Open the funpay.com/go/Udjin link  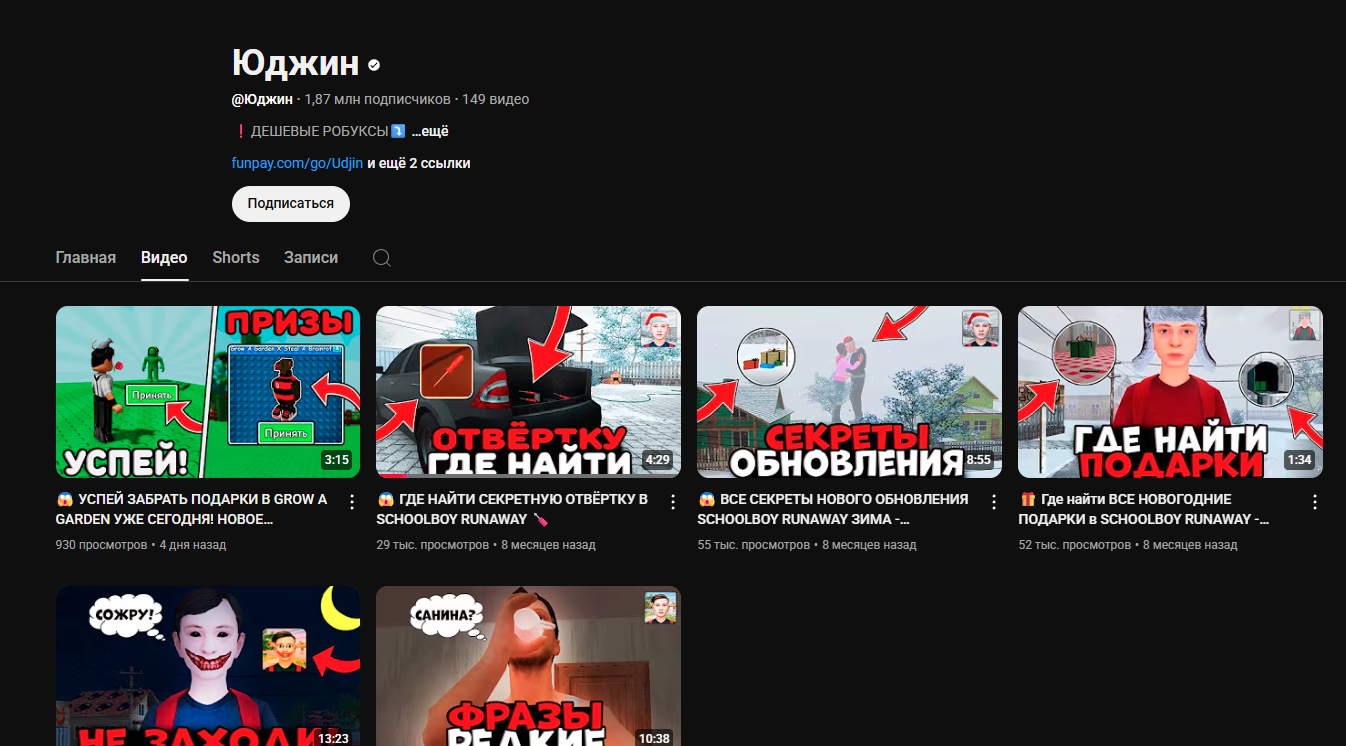(x=297, y=163)
